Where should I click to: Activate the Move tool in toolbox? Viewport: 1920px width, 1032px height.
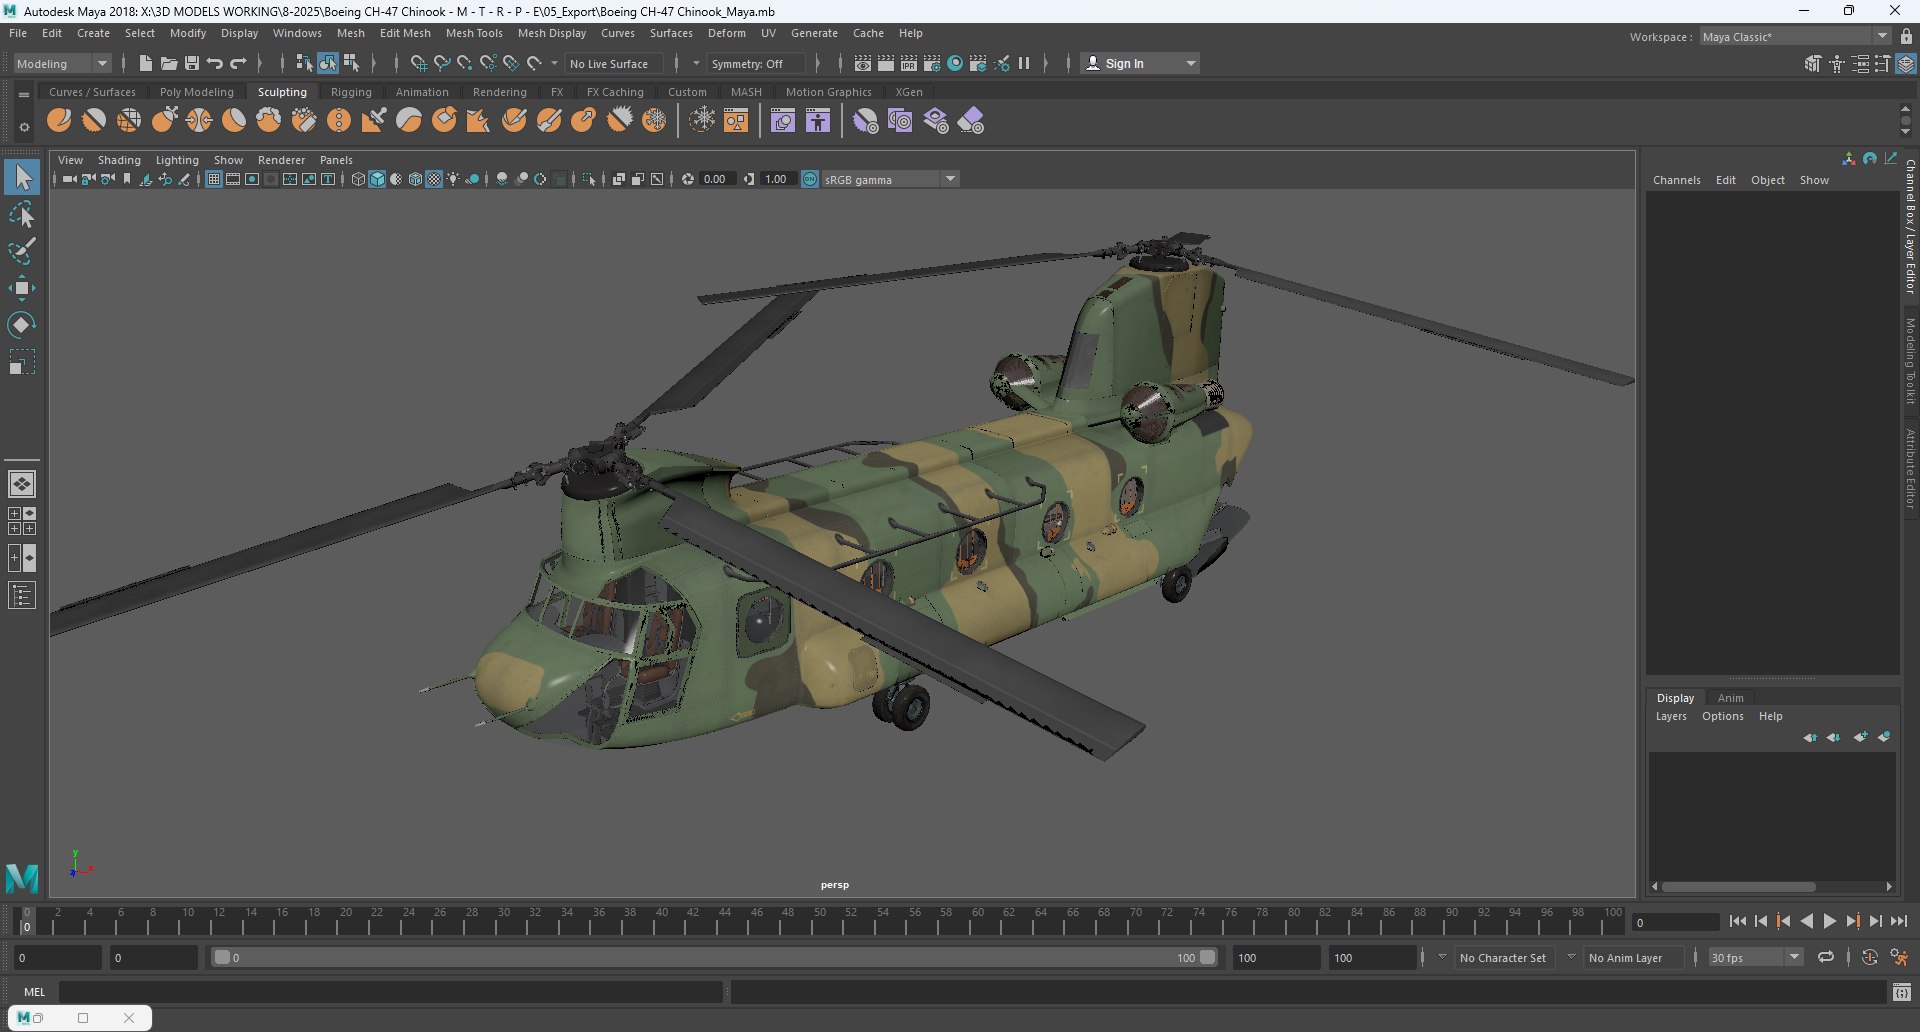(22, 288)
